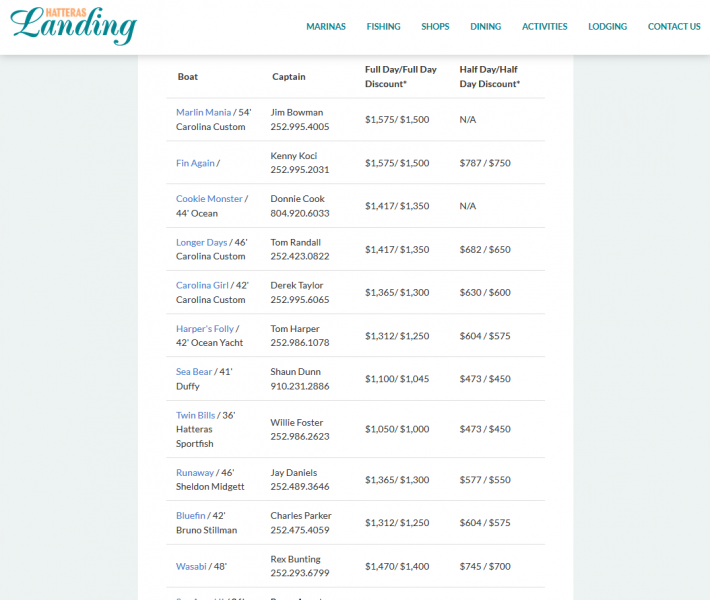Select captain Shaun Dunn's name
The image size is (710, 600).
tap(295, 372)
